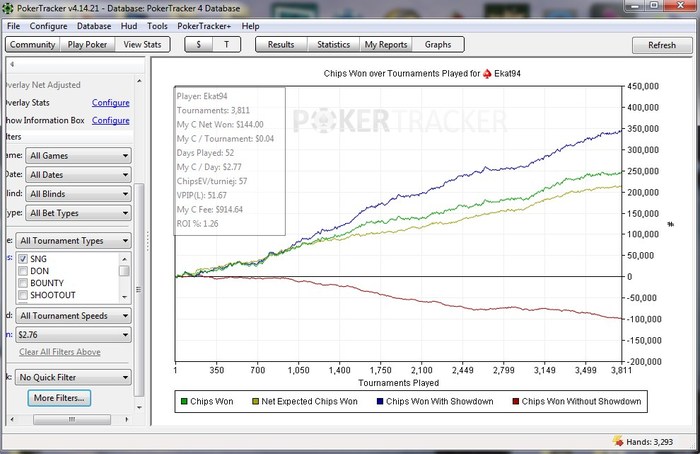The height and width of the screenshot is (454, 700).
Task: Select the $ cash games button
Action: tap(199, 45)
